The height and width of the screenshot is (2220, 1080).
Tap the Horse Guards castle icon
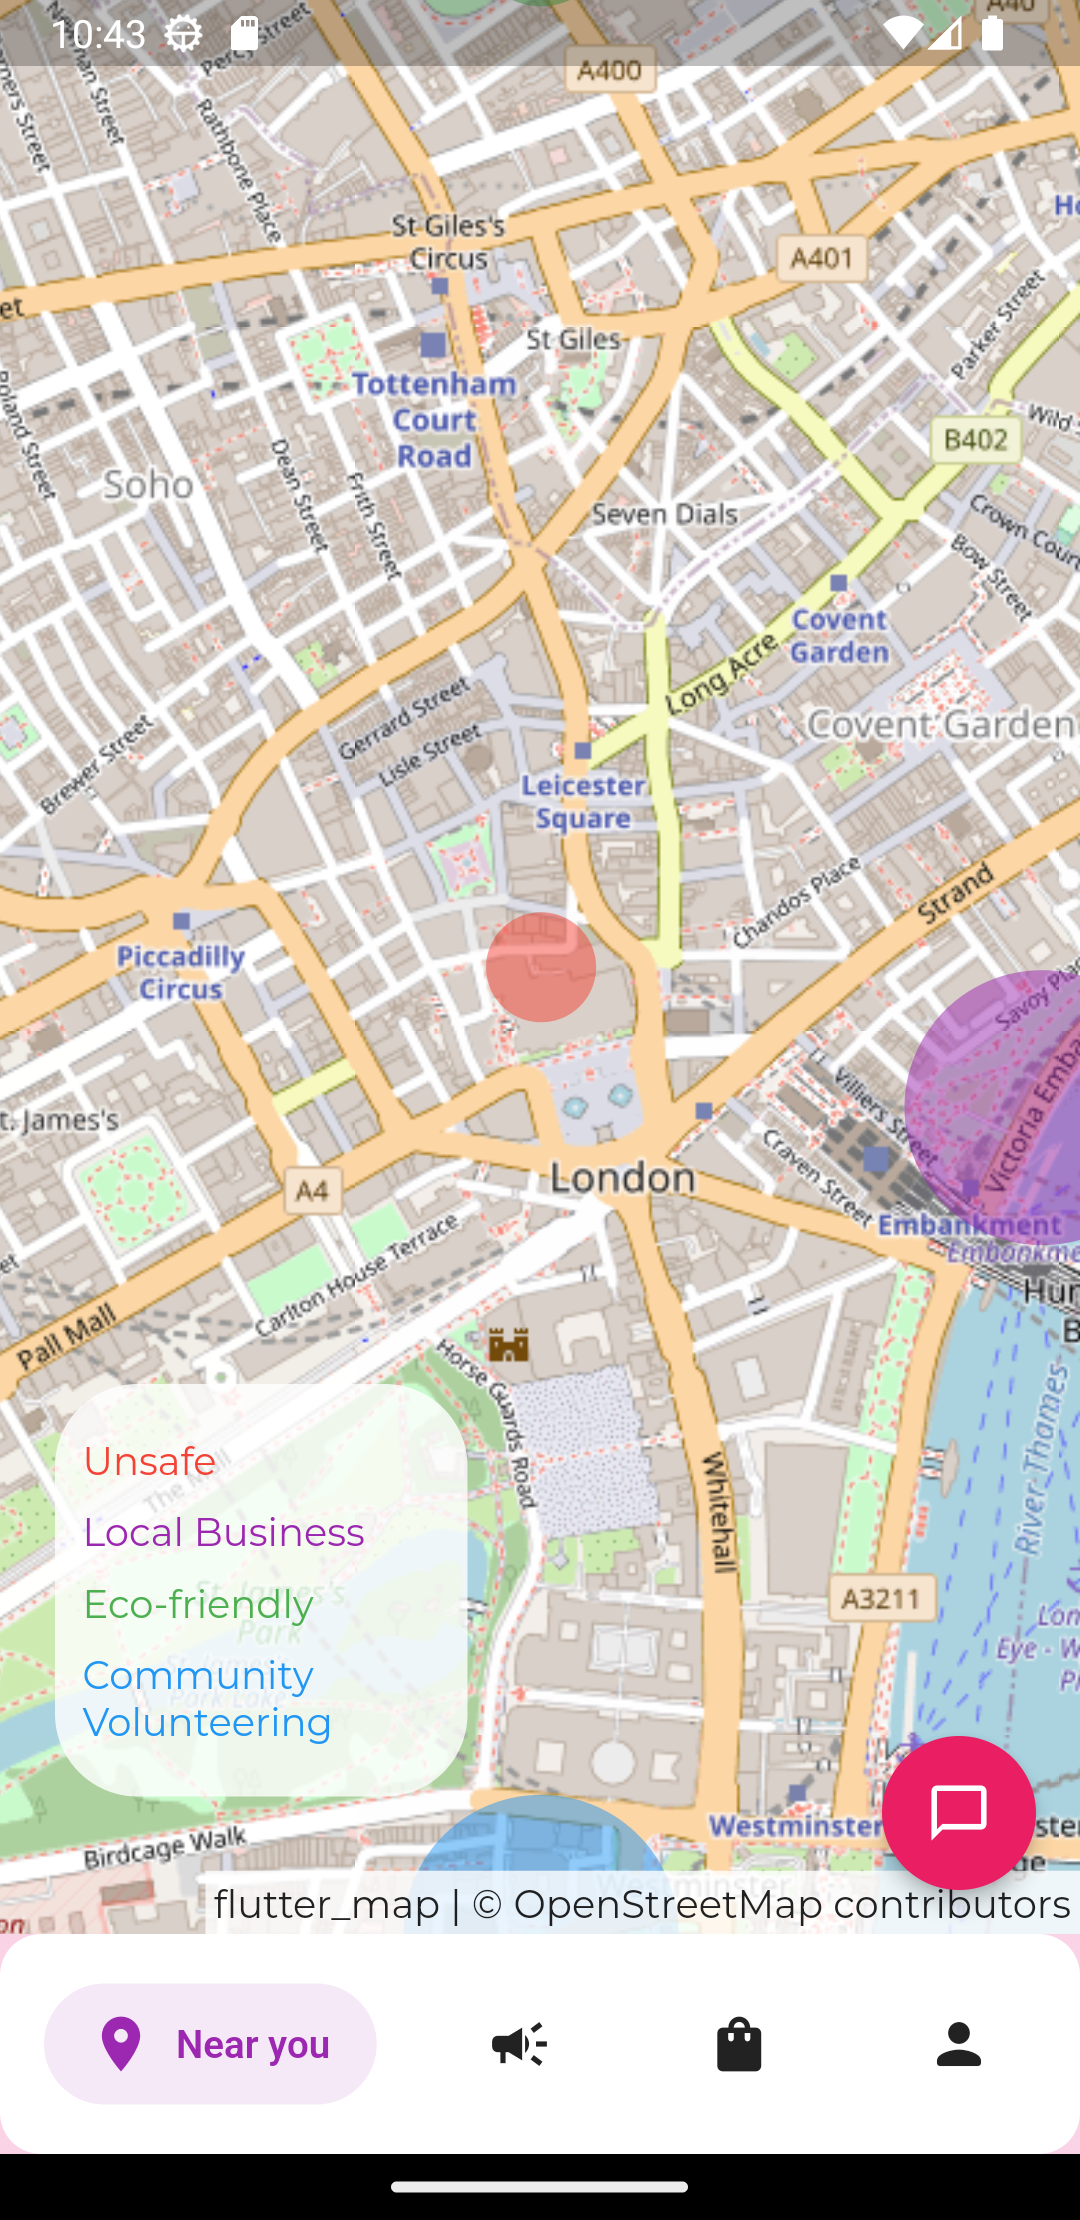coord(508,1345)
